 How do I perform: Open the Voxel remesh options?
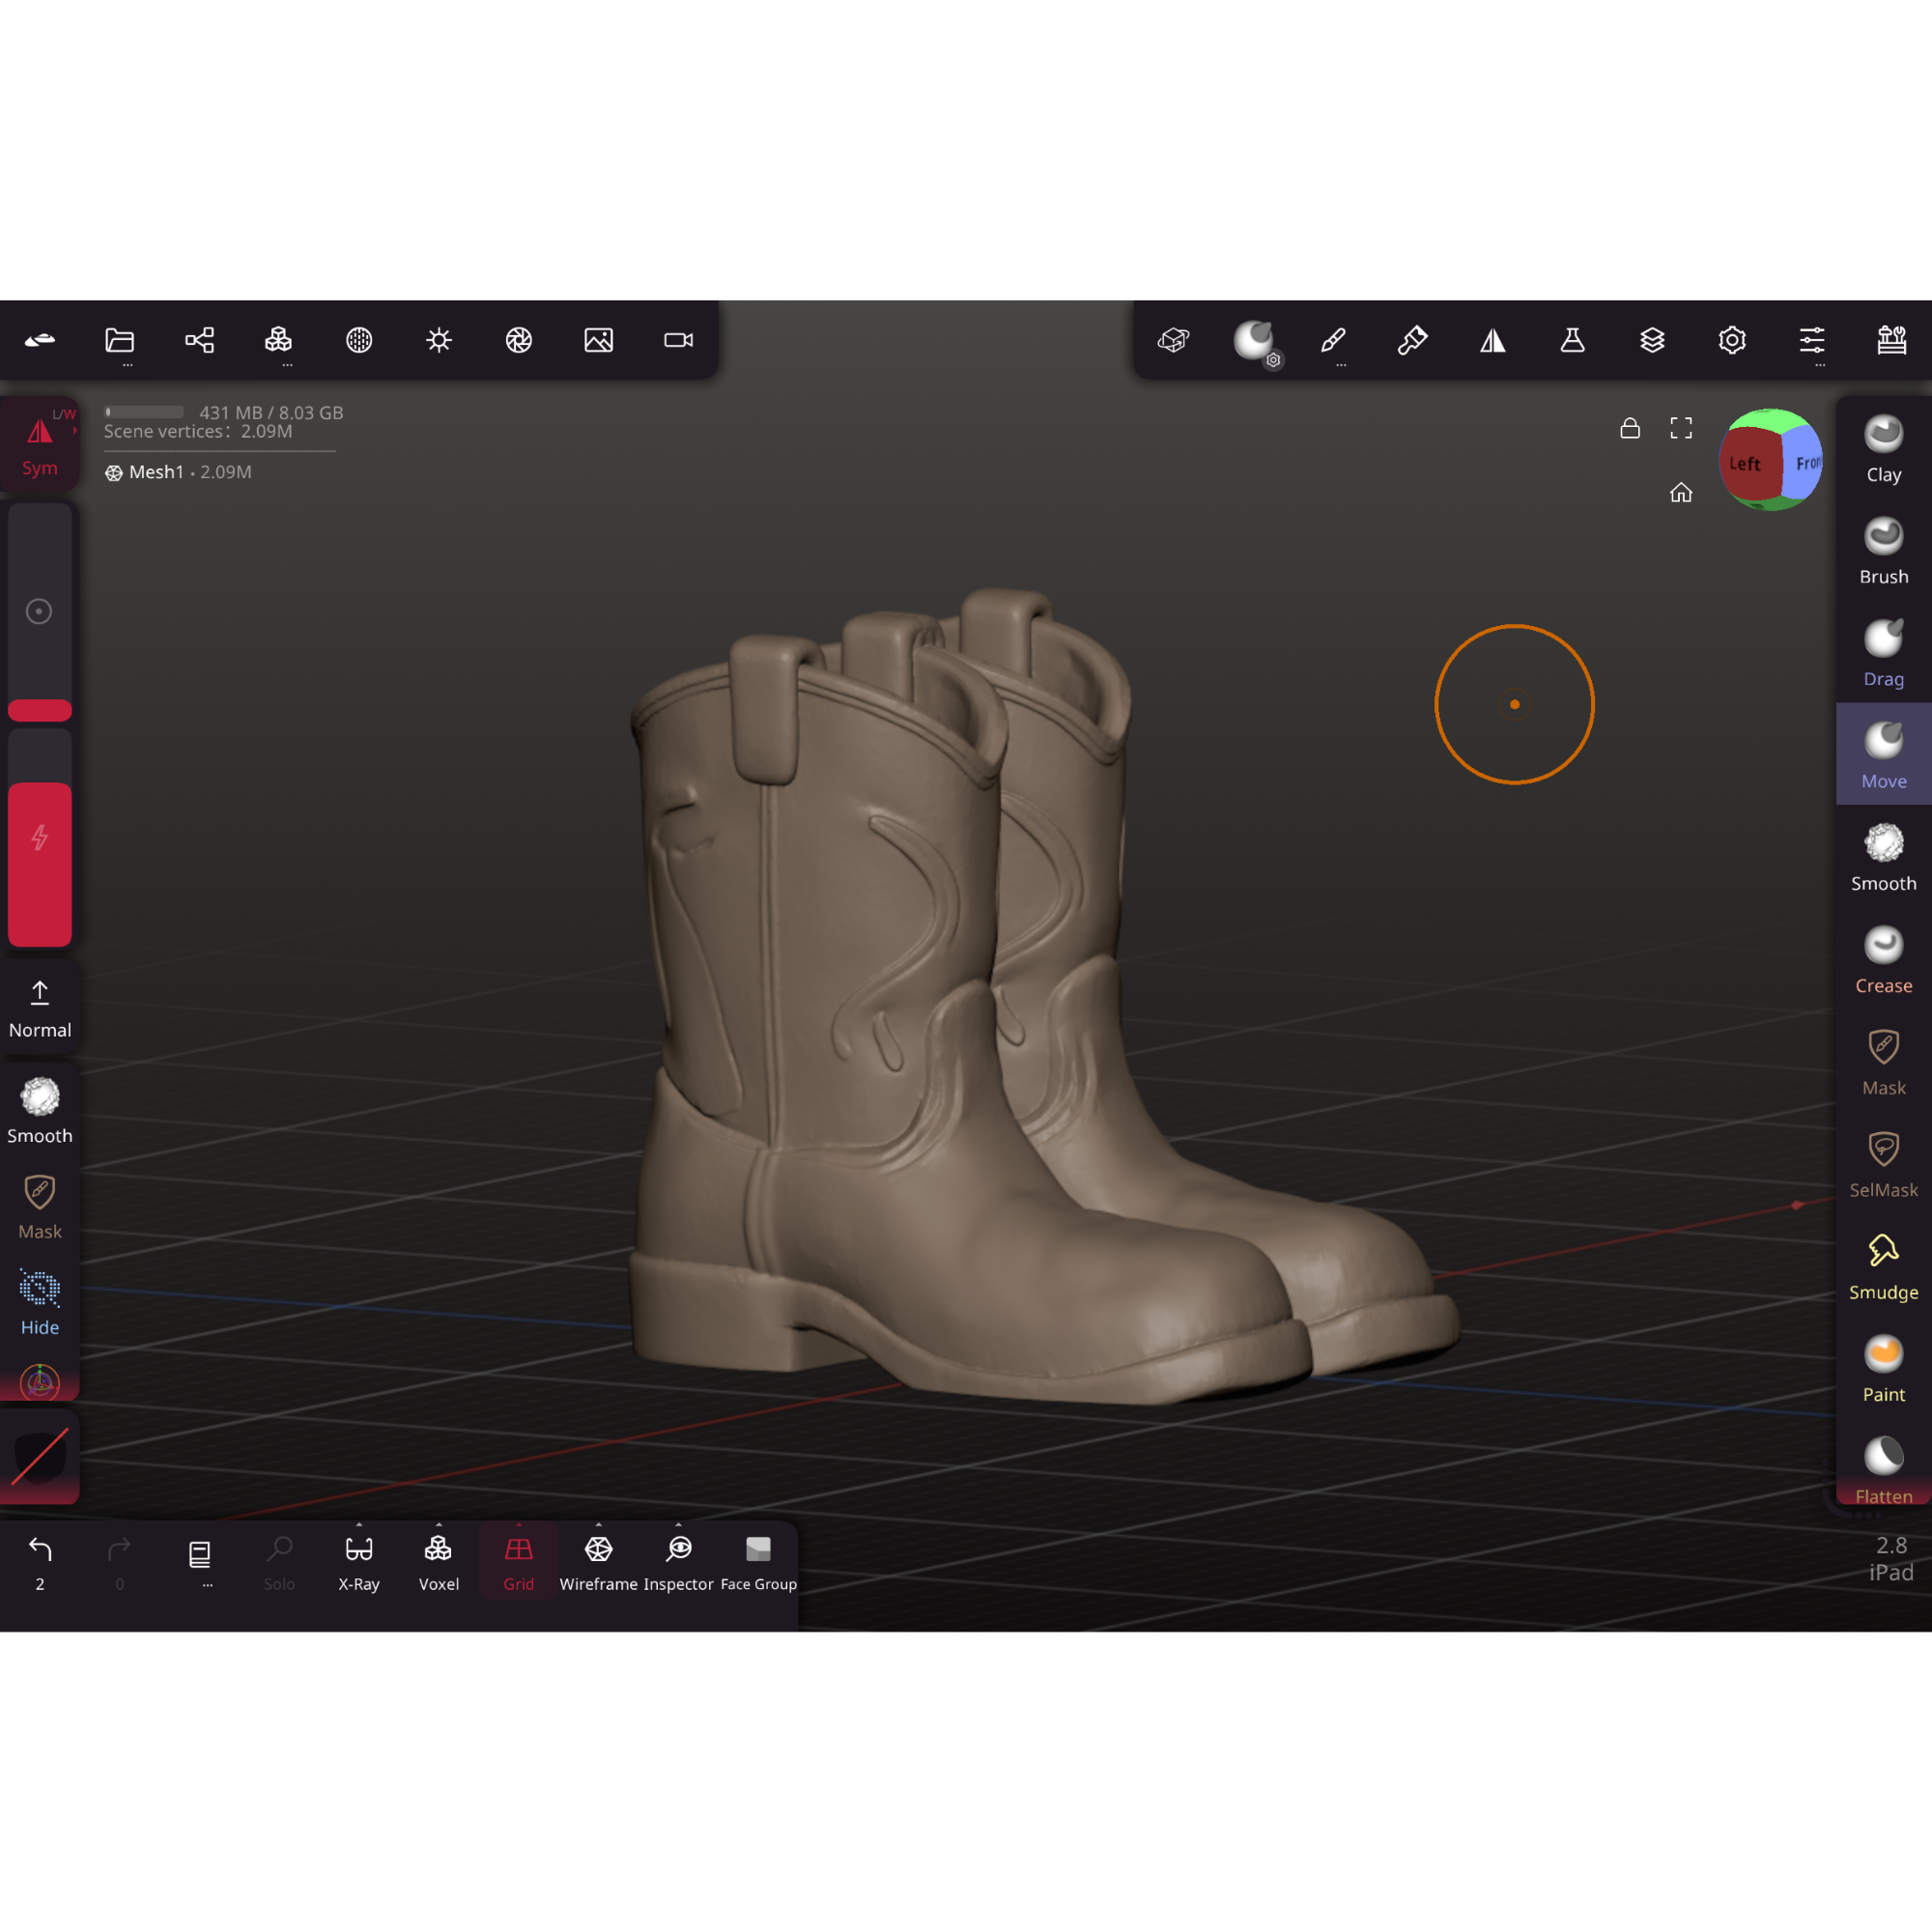pos(439,1562)
